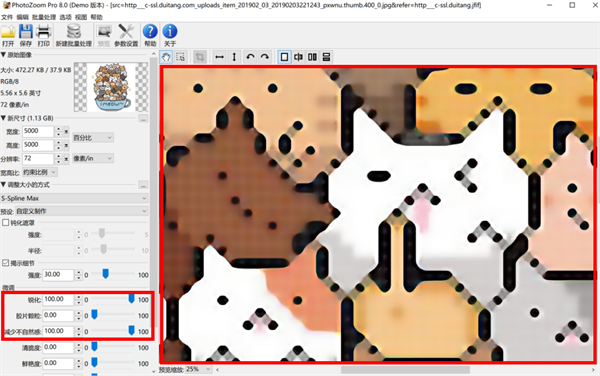600x376 pixels.
Task: Click the ellipsis button beside 新尺寸
Action: (143, 119)
